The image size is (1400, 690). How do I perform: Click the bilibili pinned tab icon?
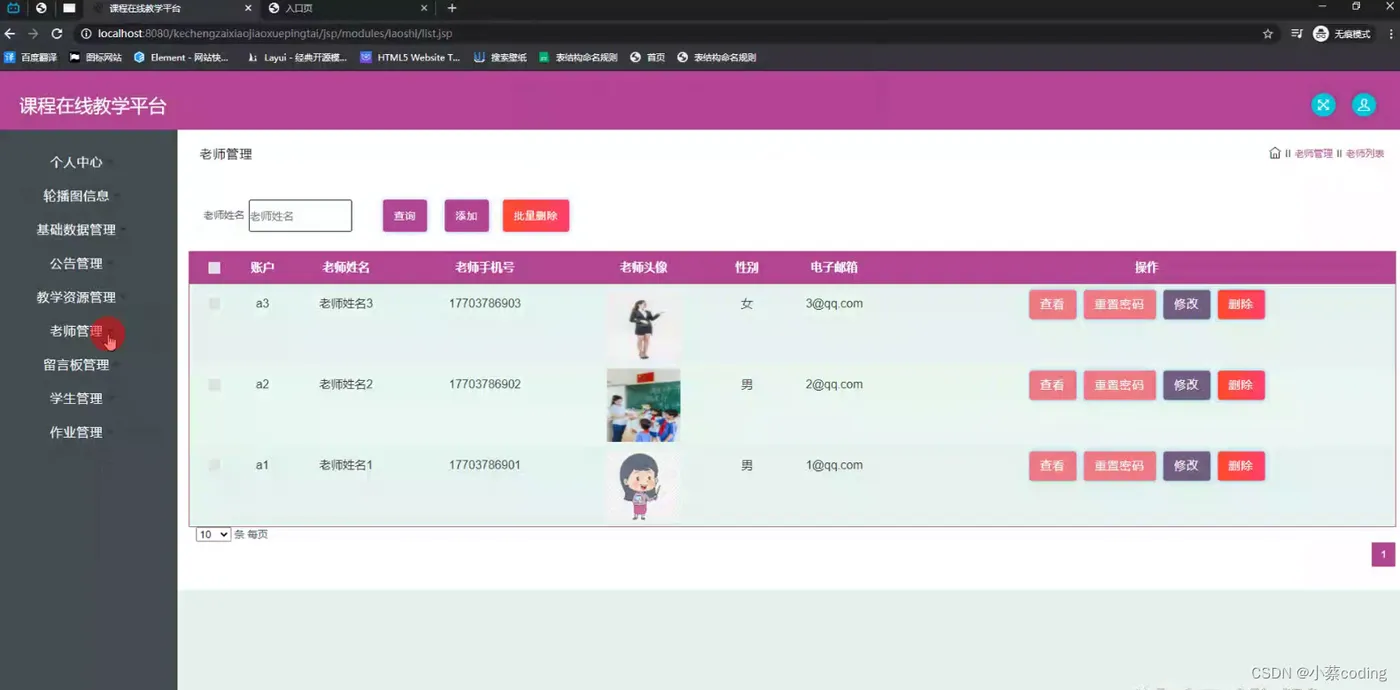[14, 8]
